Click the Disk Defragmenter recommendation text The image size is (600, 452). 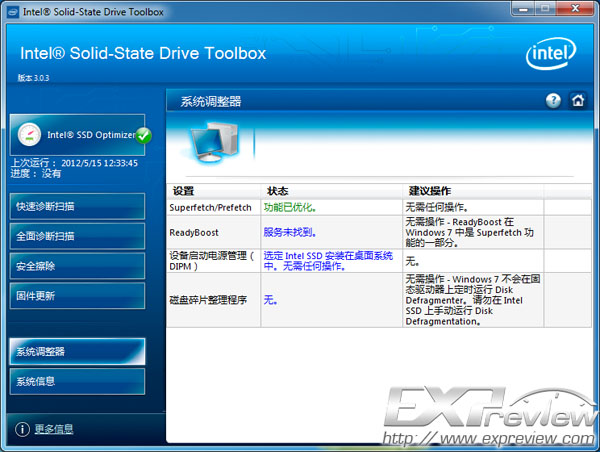[473, 300]
